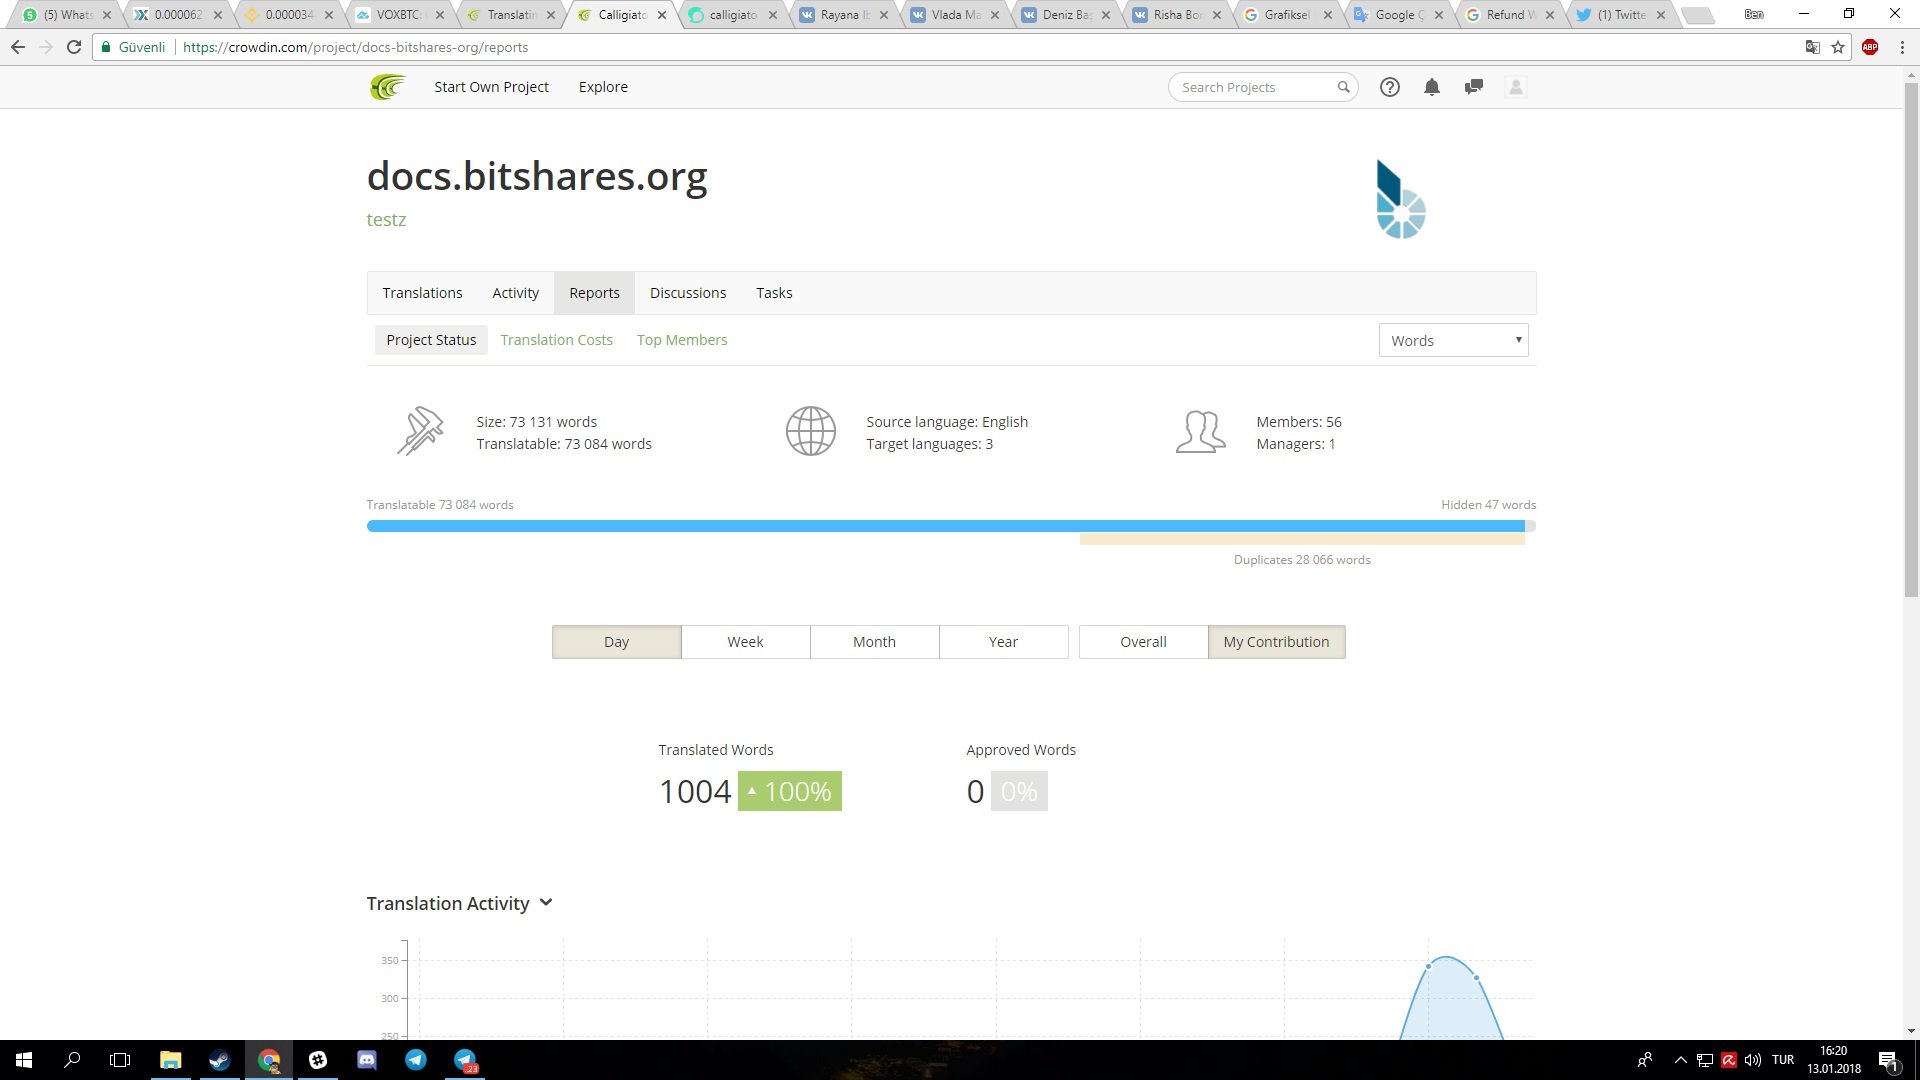The height and width of the screenshot is (1080, 1920).
Task: Click the volume speaker tray icon
Action: [x=1753, y=1060]
